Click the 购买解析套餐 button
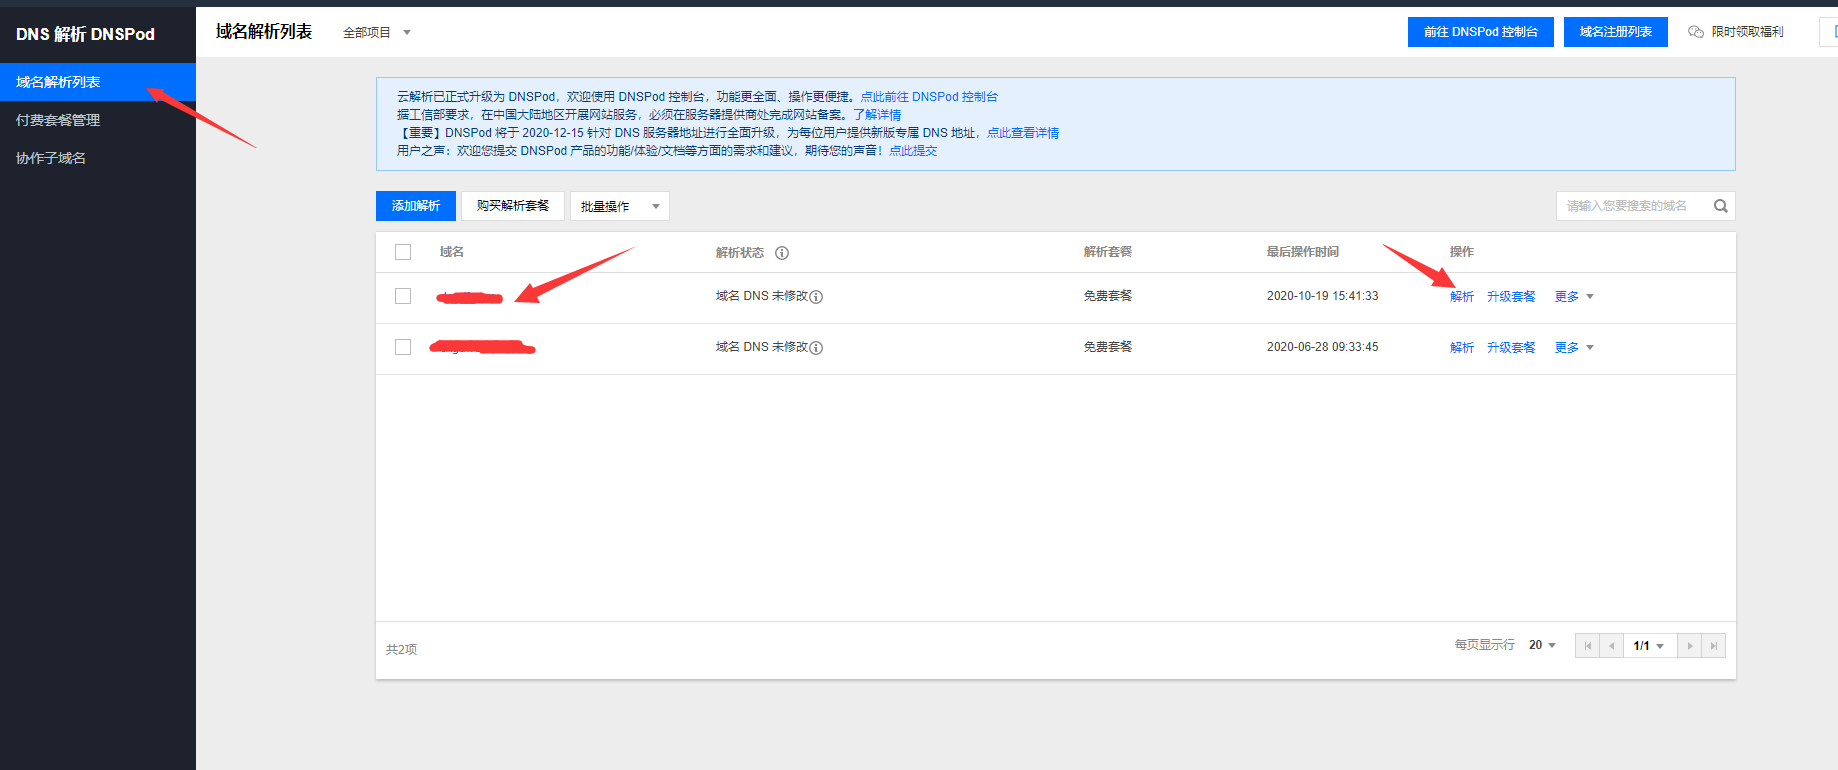This screenshot has width=1838, height=770. [x=513, y=206]
